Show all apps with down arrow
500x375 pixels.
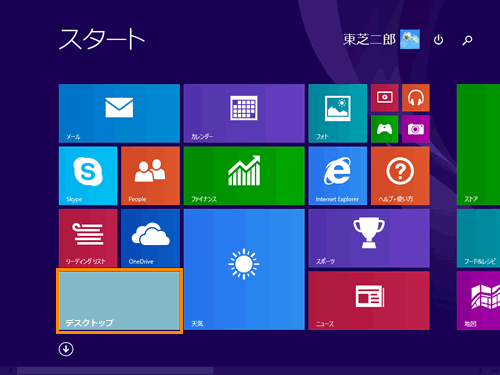click(x=66, y=349)
